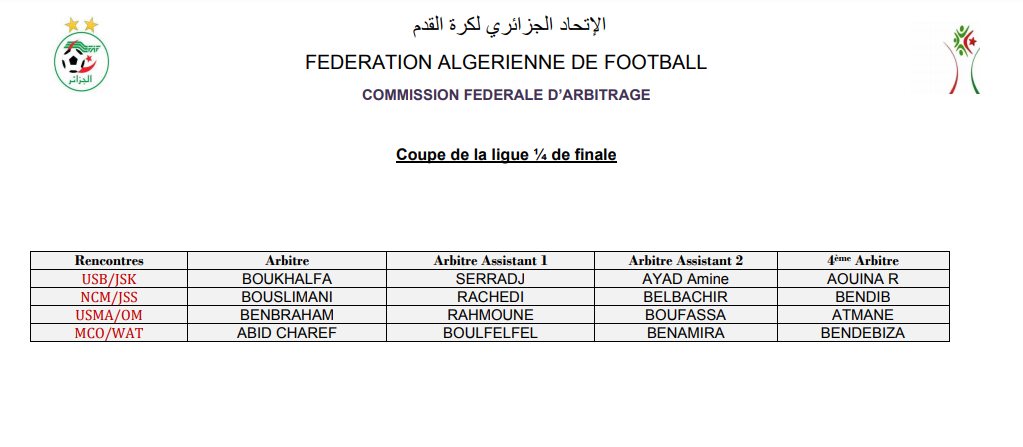Click the Algerian football federation crest logo

pos(81,55)
